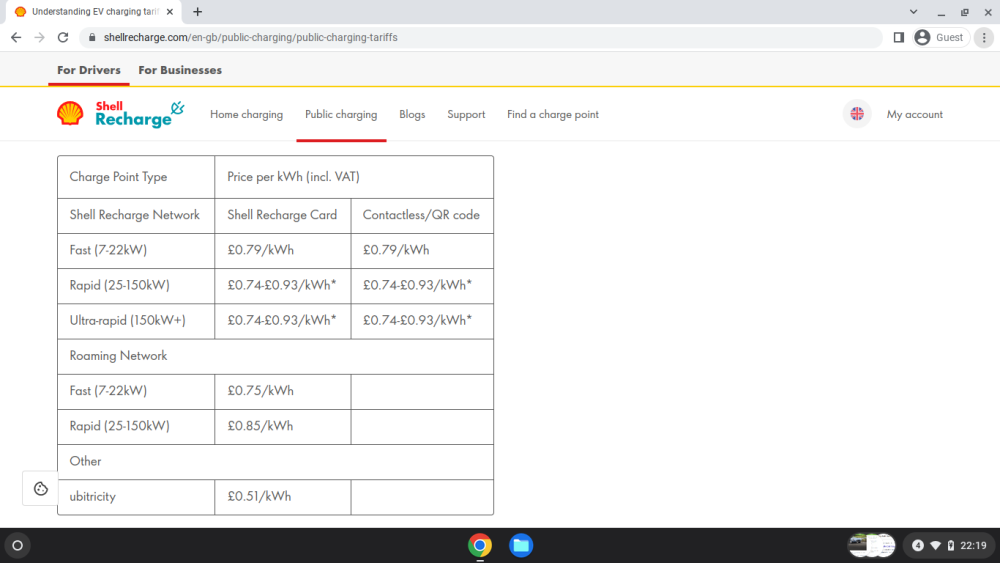
Task: Open the notification count badge
Action: pyautogui.click(x=917, y=545)
